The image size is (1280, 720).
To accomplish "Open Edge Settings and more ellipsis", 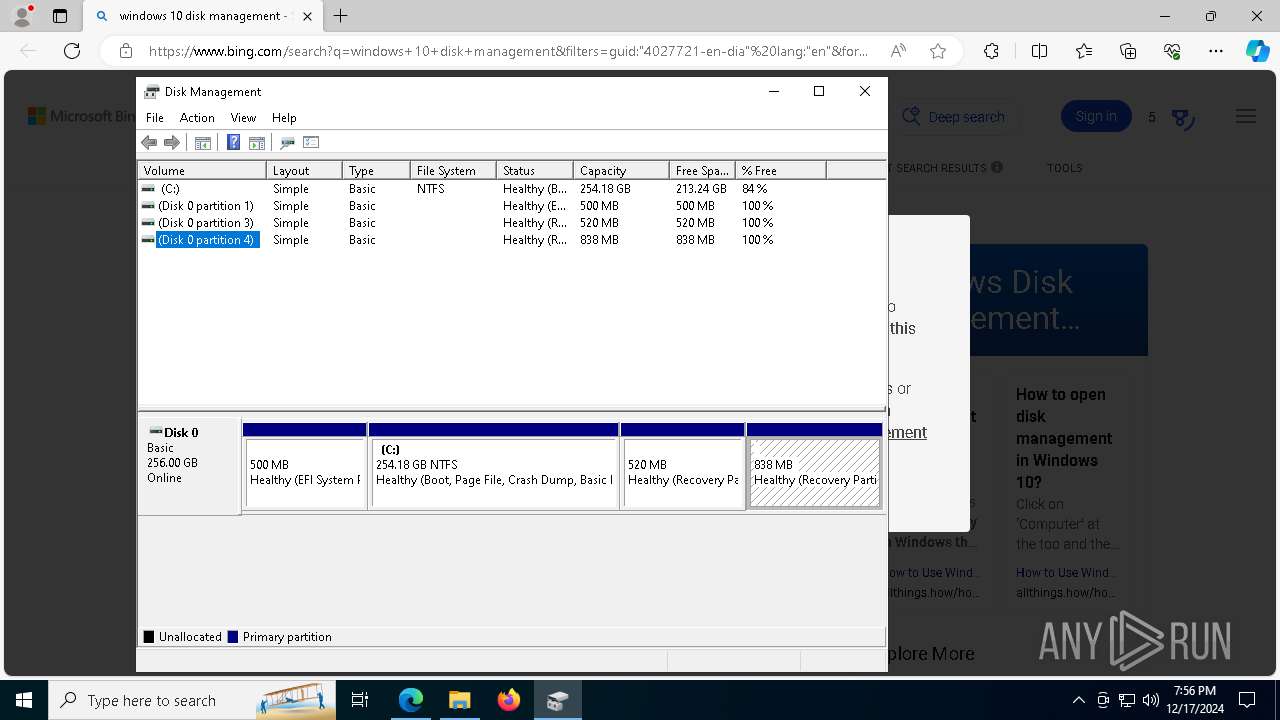I will (x=1216, y=51).
